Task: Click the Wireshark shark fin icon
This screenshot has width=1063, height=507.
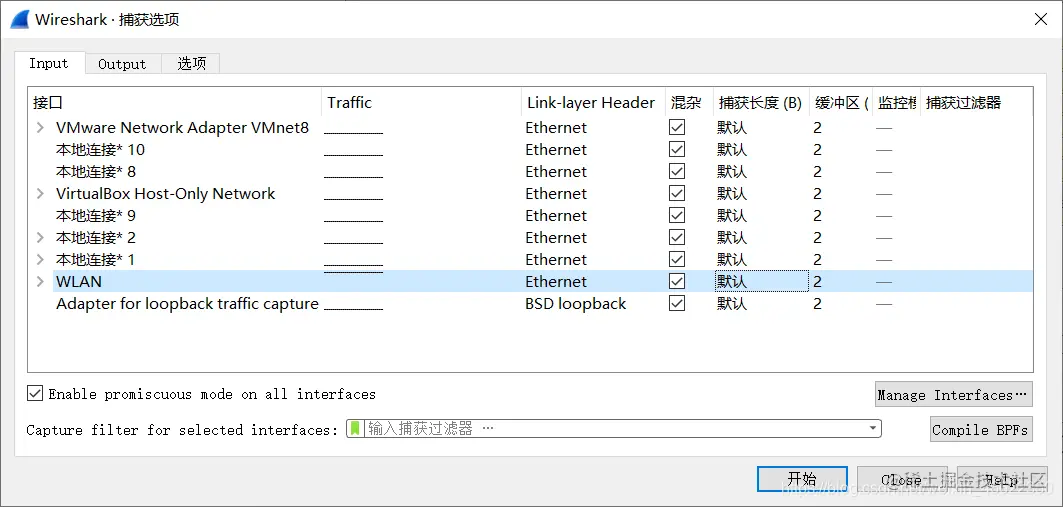Action: pos(20,19)
